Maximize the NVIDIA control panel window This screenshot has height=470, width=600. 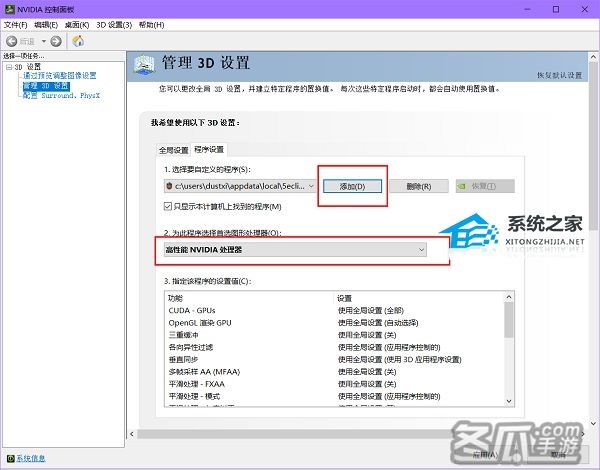click(x=556, y=9)
